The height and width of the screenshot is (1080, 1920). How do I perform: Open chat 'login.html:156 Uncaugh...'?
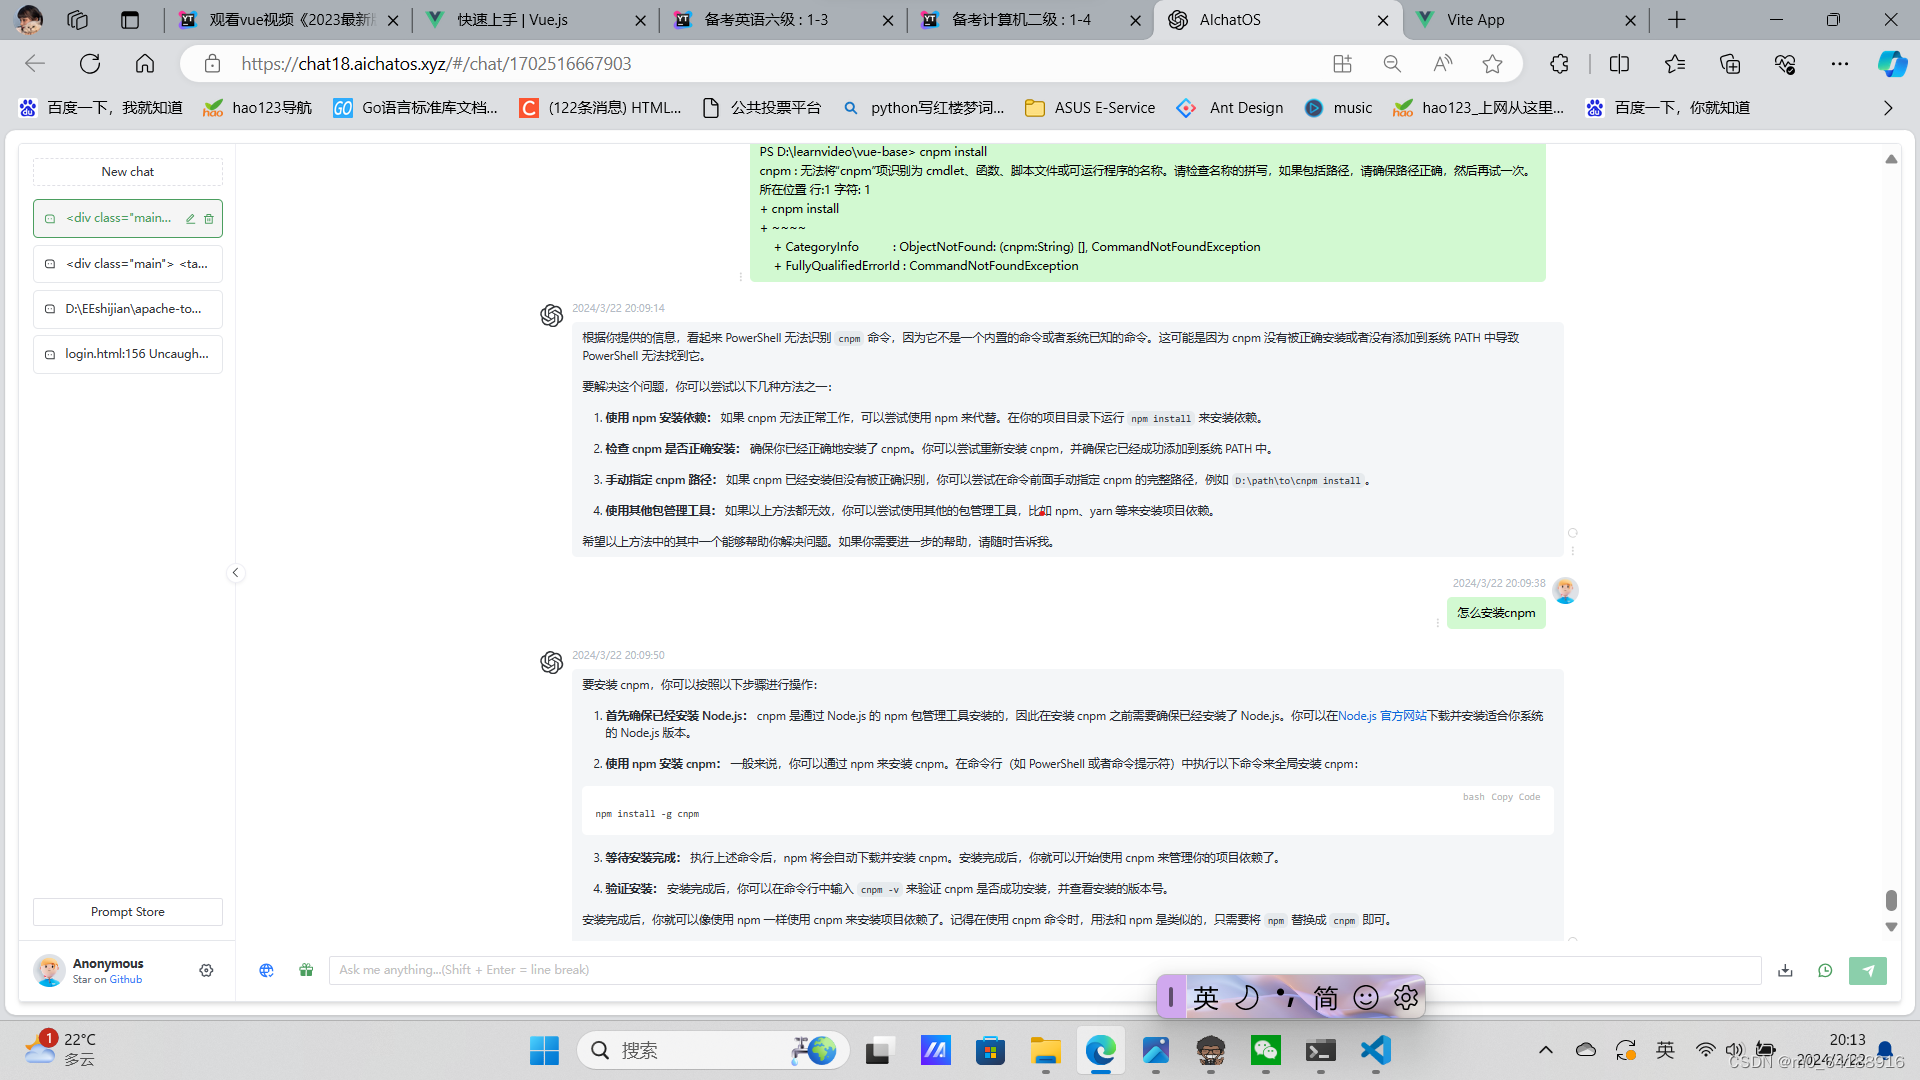click(x=128, y=354)
